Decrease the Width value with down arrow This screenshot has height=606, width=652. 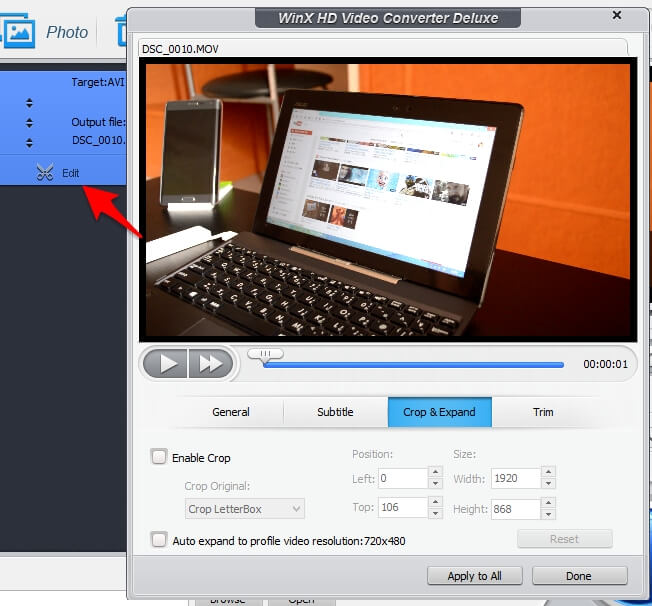click(x=548, y=483)
